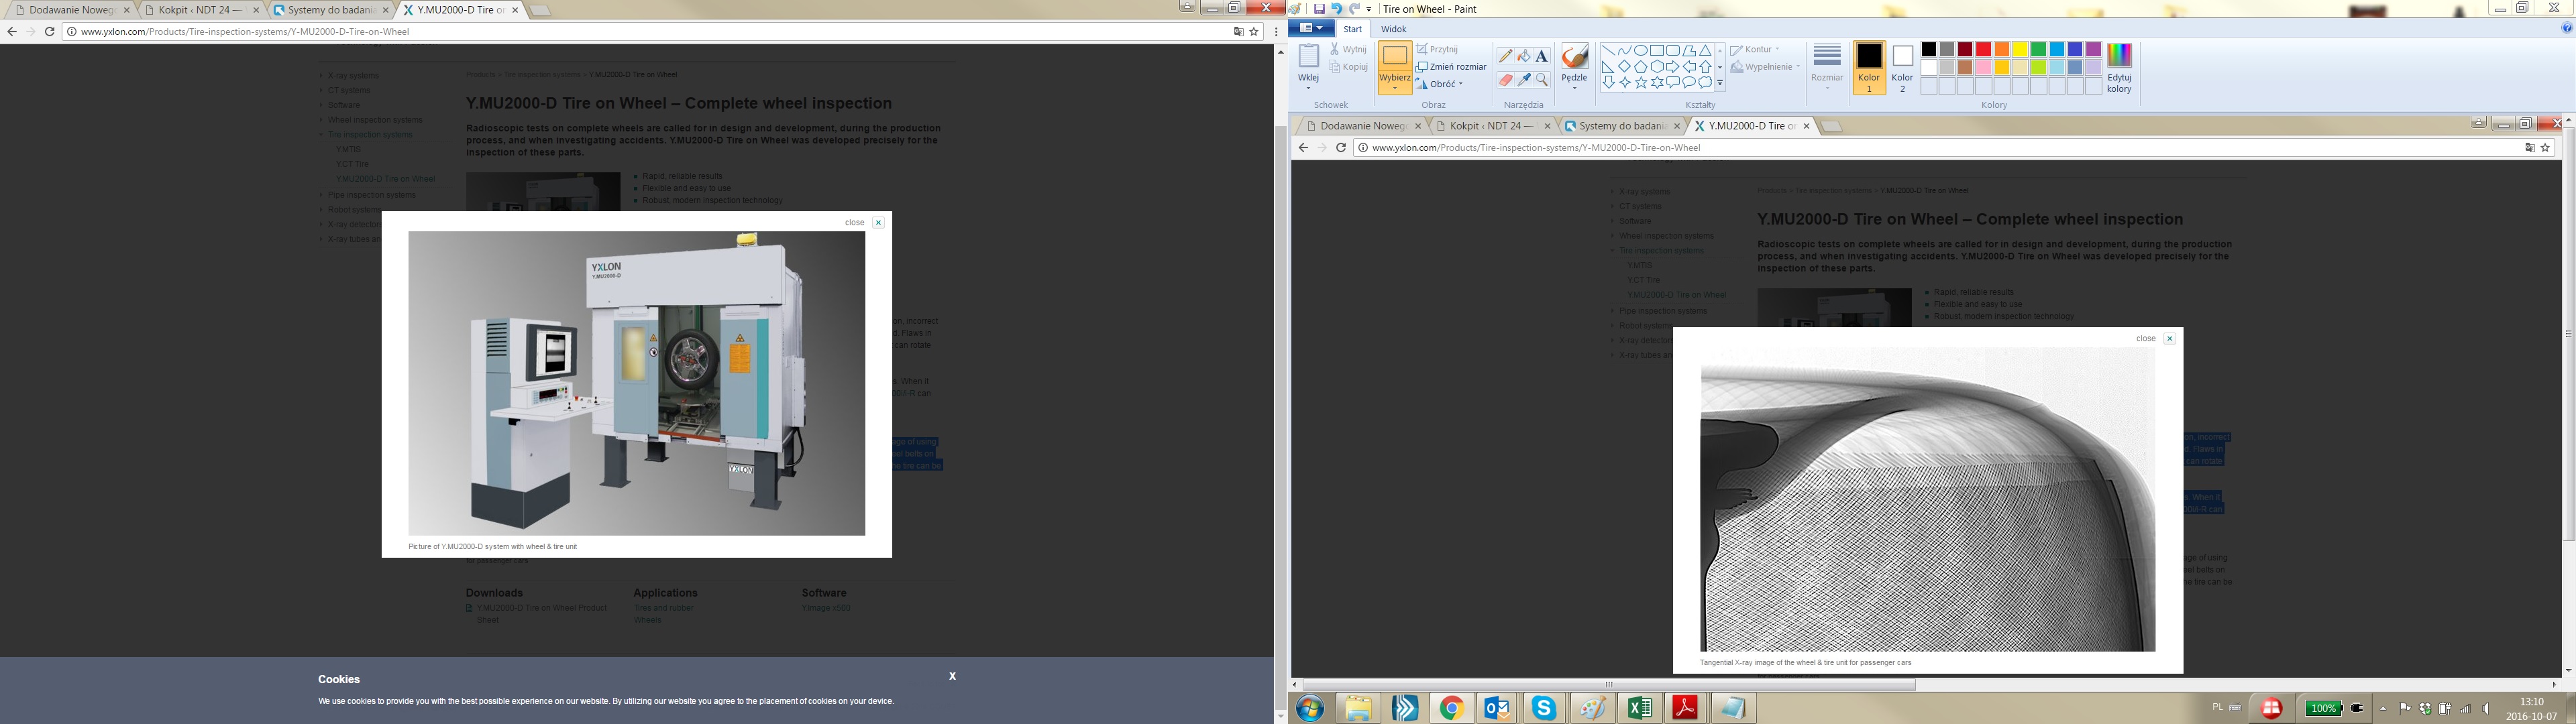This screenshot has width=2576, height=724.
Task: Open Chrome's three-dot menu
Action: click(x=1276, y=32)
